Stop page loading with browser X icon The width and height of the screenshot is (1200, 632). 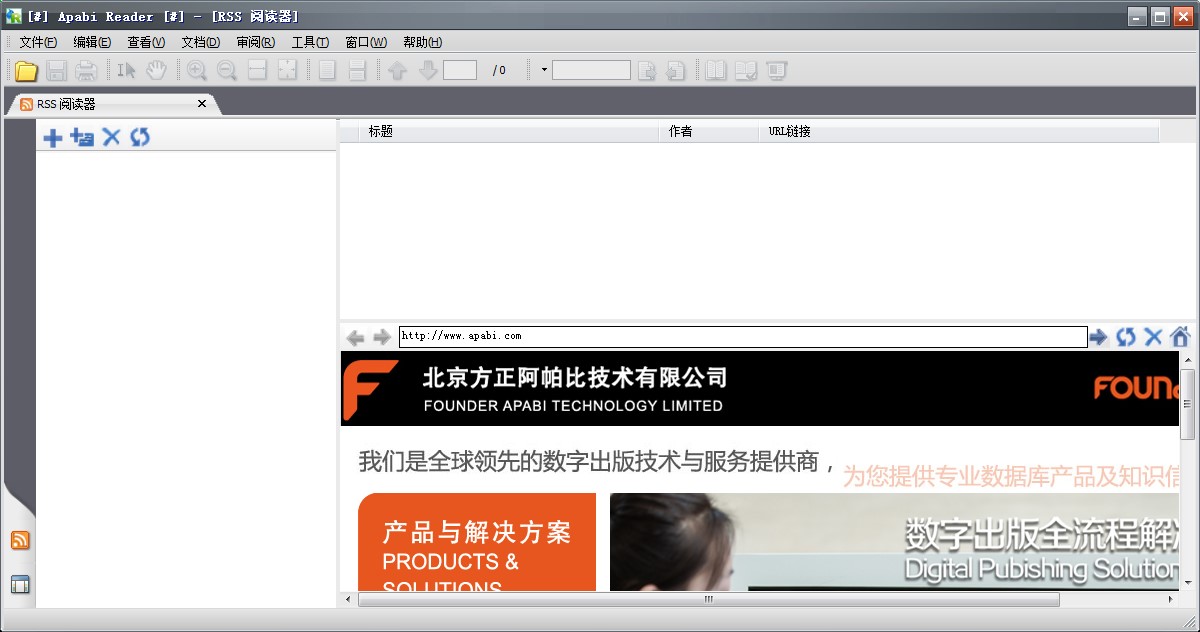tap(1153, 338)
